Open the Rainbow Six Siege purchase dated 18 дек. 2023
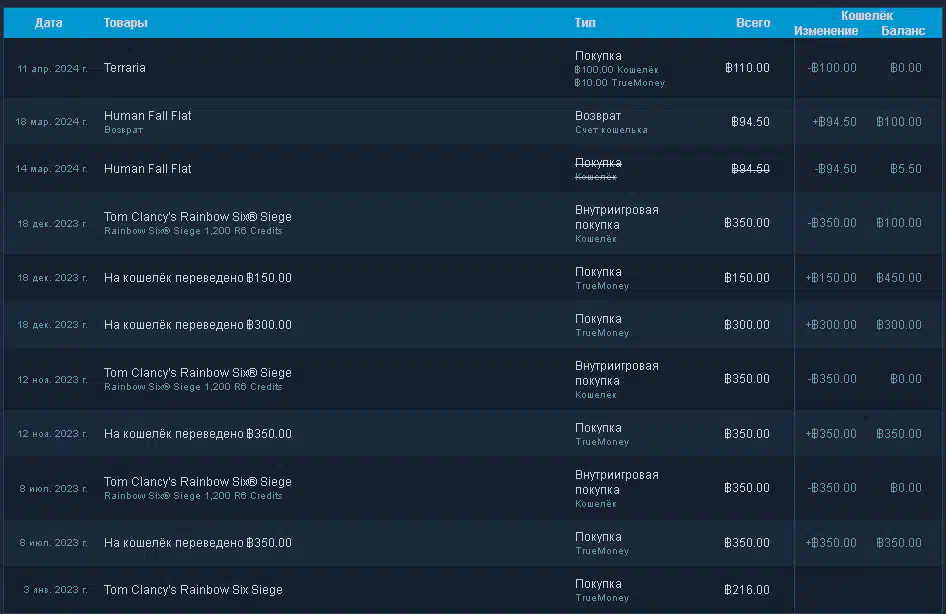Screen dimensions: 946x614 tap(197, 217)
